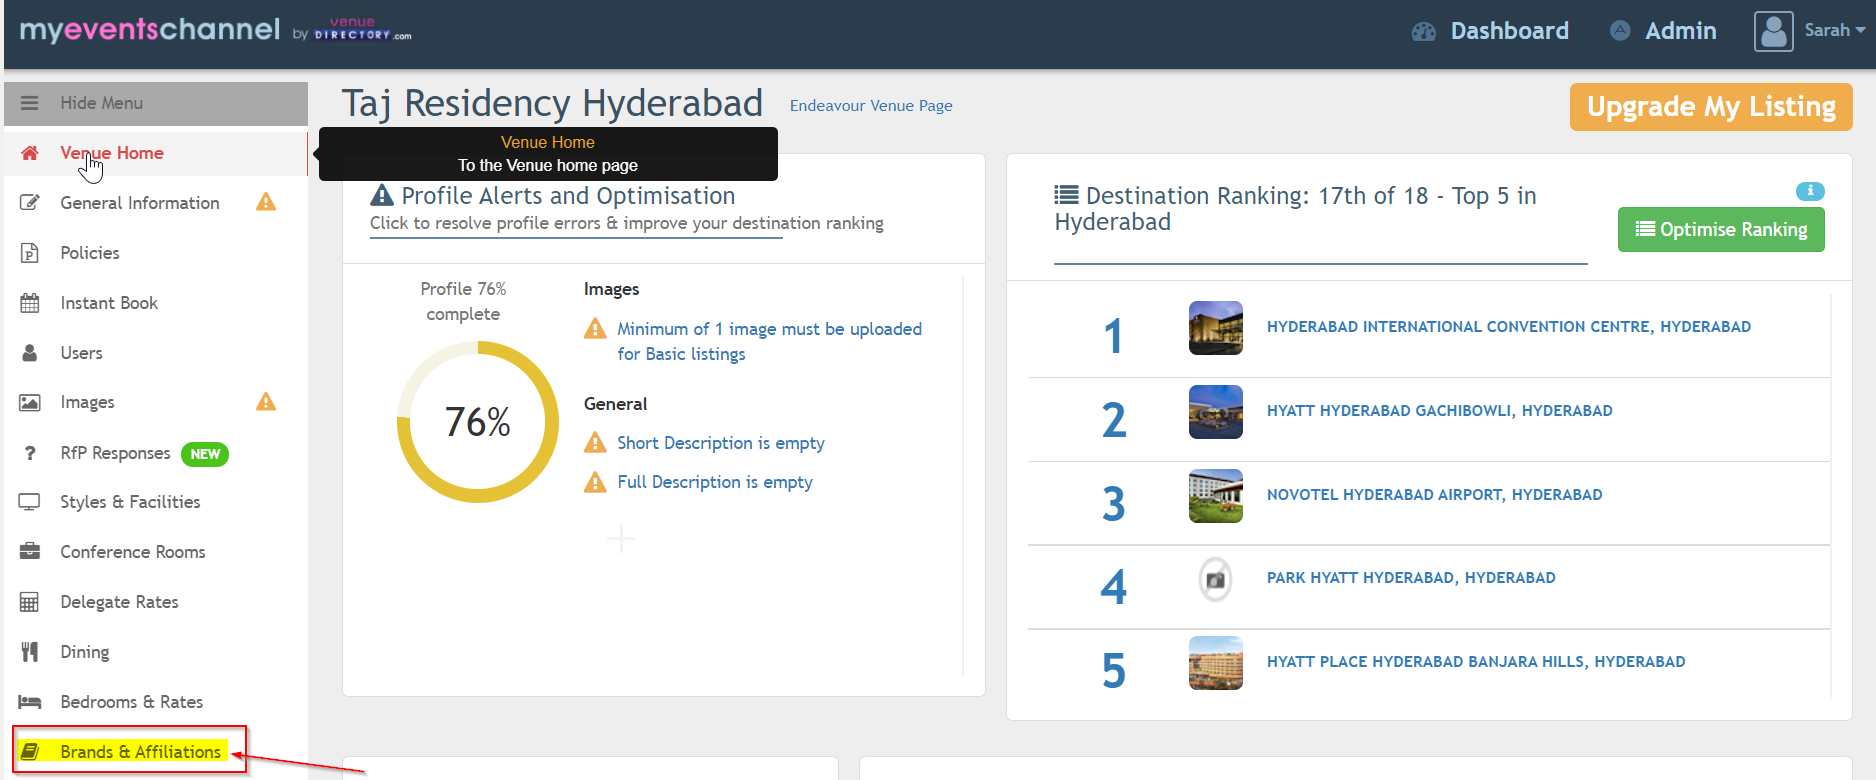Open Venue Home in sidebar menu
This screenshot has height=780, width=1876.
coord(112,153)
